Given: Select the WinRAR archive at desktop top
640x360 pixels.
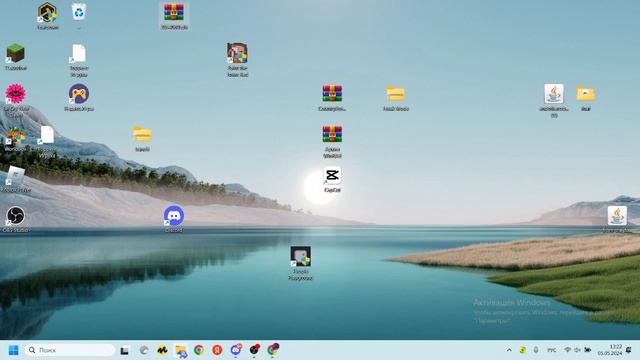Looking at the screenshot, I should (x=174, y=12).
